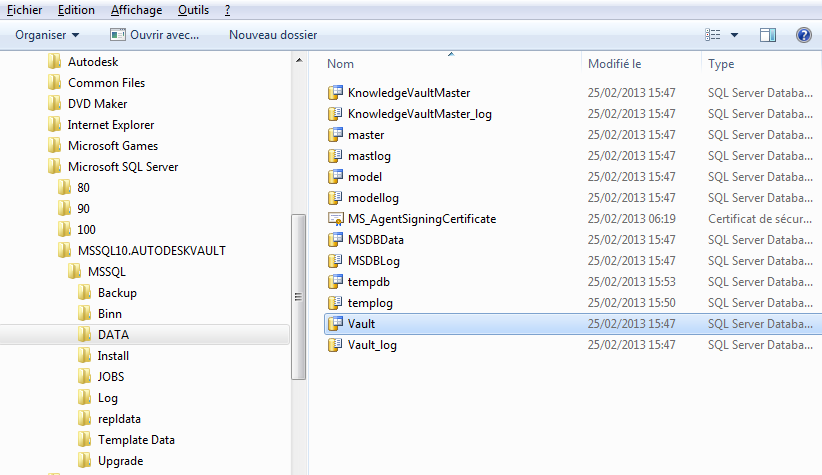This screenshot has height=475, width=822.
Task: Create a Nouveau dossier
Action: pyautogui.click(x=273, y=35)
